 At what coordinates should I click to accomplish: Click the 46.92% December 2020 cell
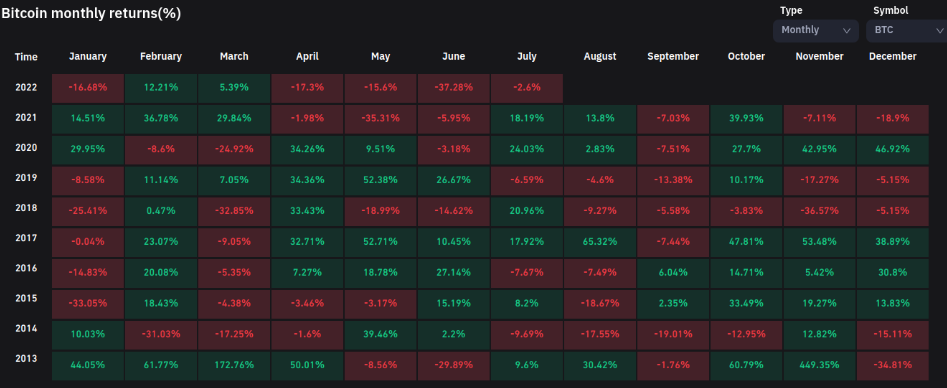pyautogui.click(x=893, y=149)
